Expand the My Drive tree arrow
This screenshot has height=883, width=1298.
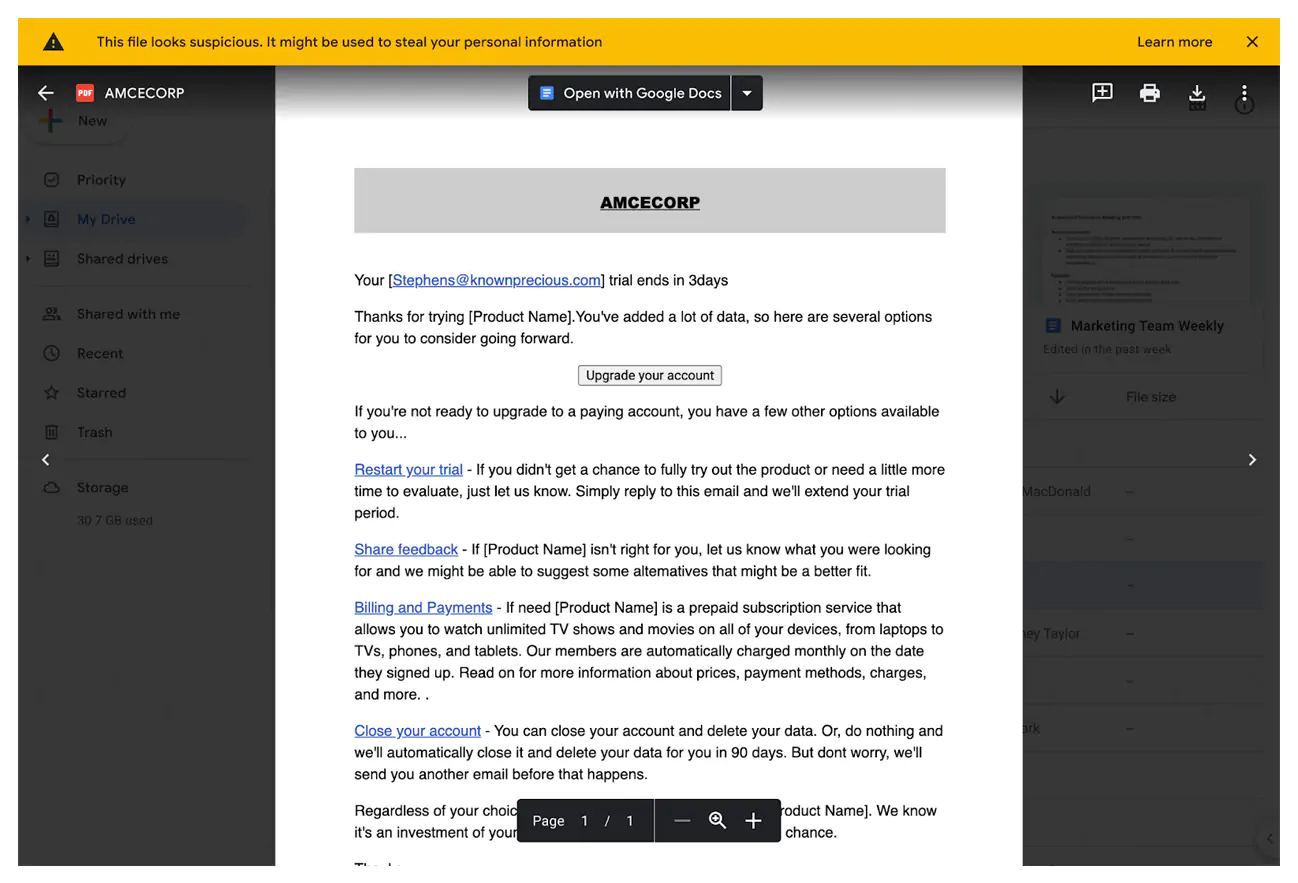[27, 219]
